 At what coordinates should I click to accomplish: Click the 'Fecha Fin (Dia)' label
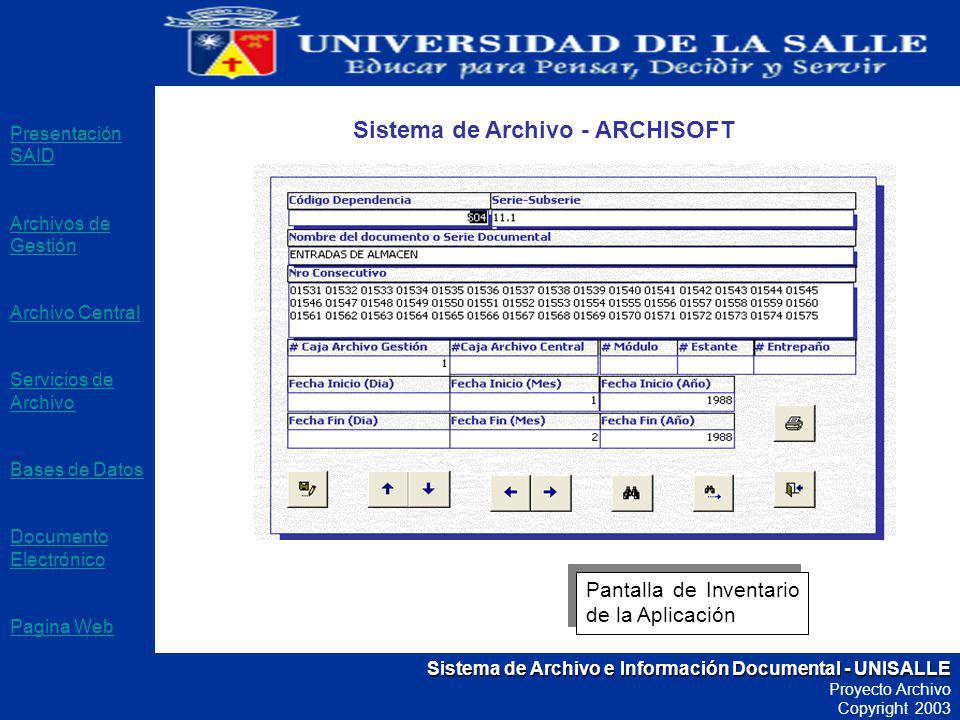(334, 421)
